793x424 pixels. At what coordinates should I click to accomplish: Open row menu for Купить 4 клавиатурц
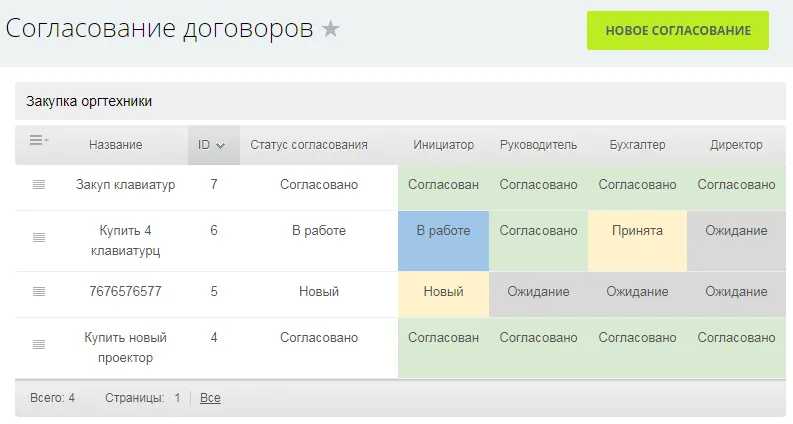[39, 238]
